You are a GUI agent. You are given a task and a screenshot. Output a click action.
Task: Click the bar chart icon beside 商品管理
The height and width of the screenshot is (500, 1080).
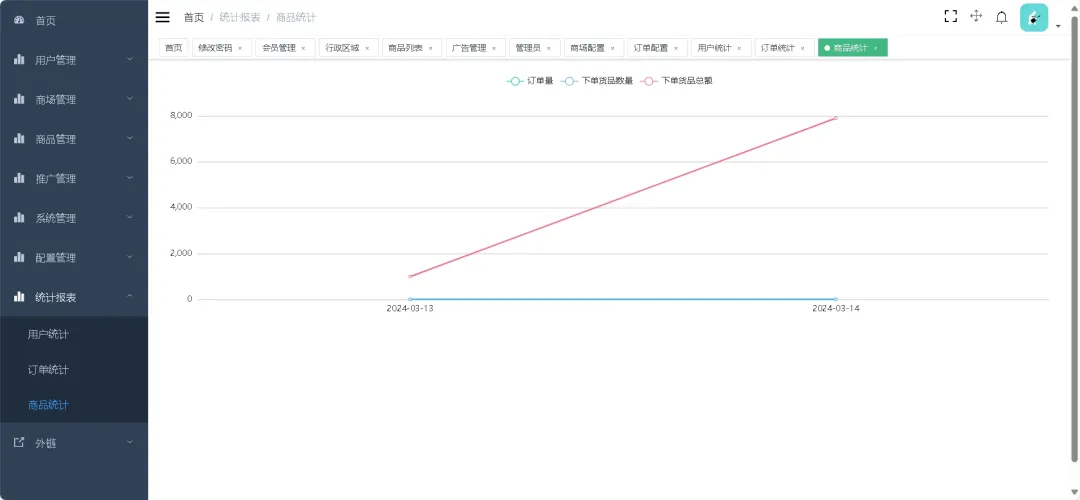point(19,138)
